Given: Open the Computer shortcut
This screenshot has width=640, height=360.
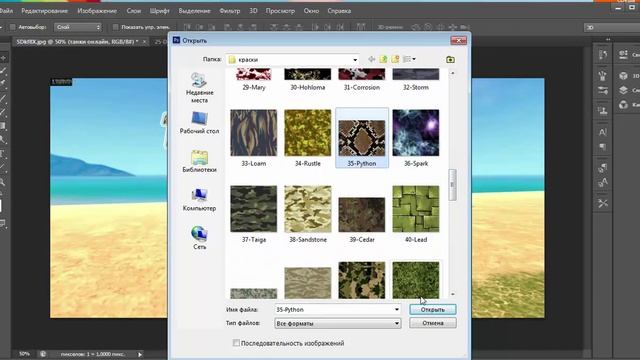Looking at the screenshot, I should (199, 200).
